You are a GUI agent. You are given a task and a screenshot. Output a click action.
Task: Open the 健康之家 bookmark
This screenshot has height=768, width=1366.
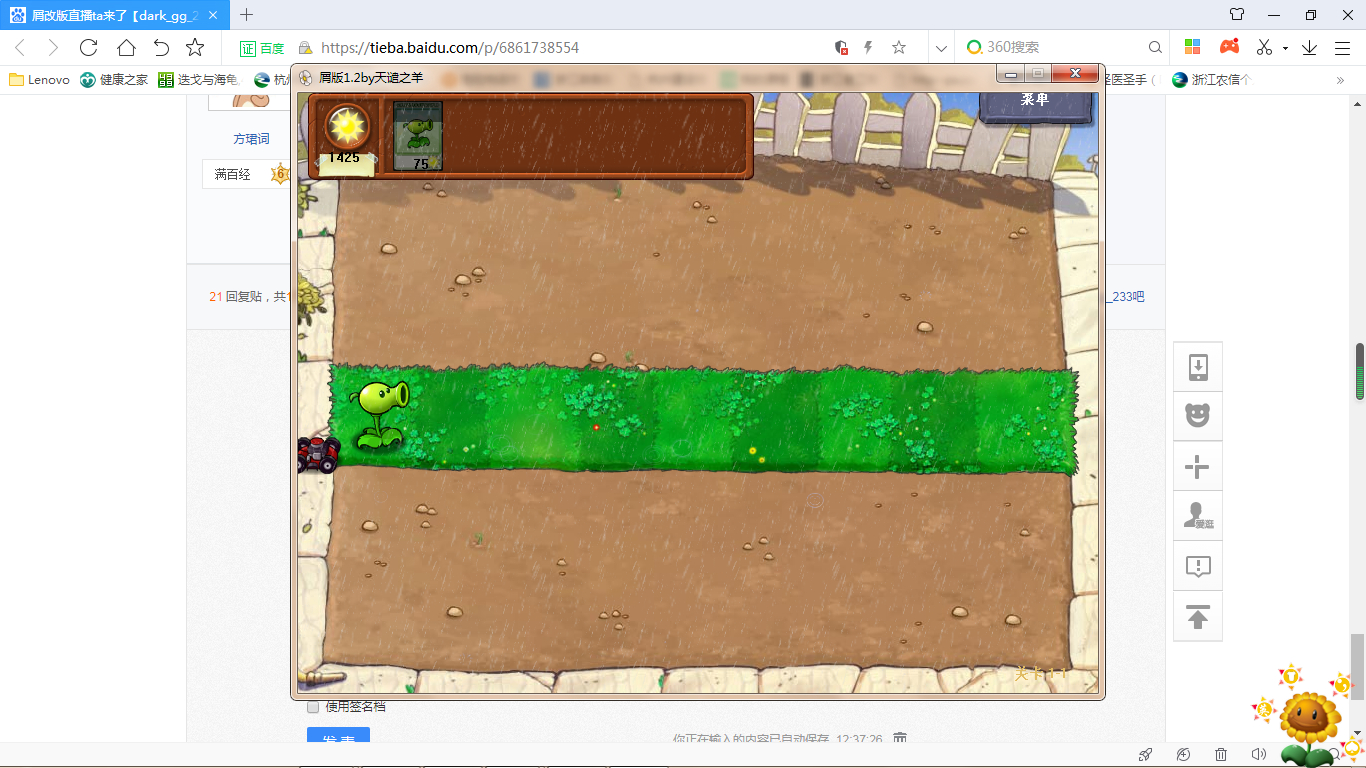[114, 80]
